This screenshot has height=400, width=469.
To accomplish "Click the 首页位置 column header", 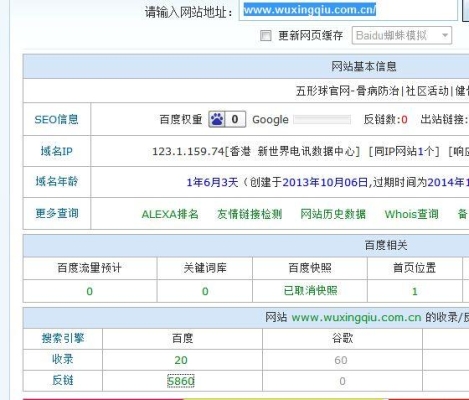I will click(x=415, y=268).
